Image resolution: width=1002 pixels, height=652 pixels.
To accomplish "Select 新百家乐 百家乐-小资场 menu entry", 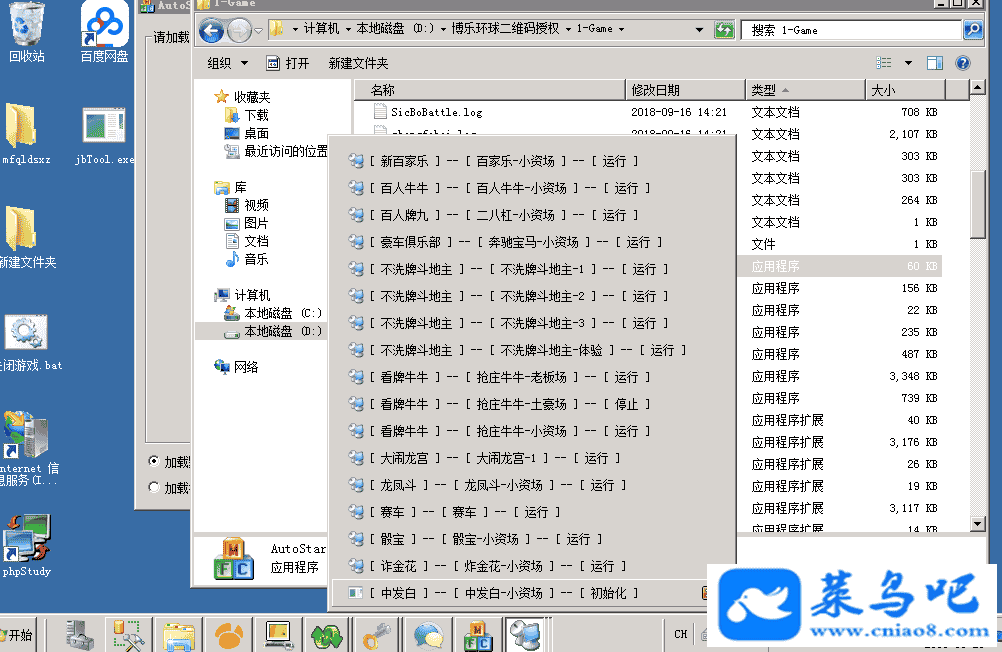I will pos(503,161).
